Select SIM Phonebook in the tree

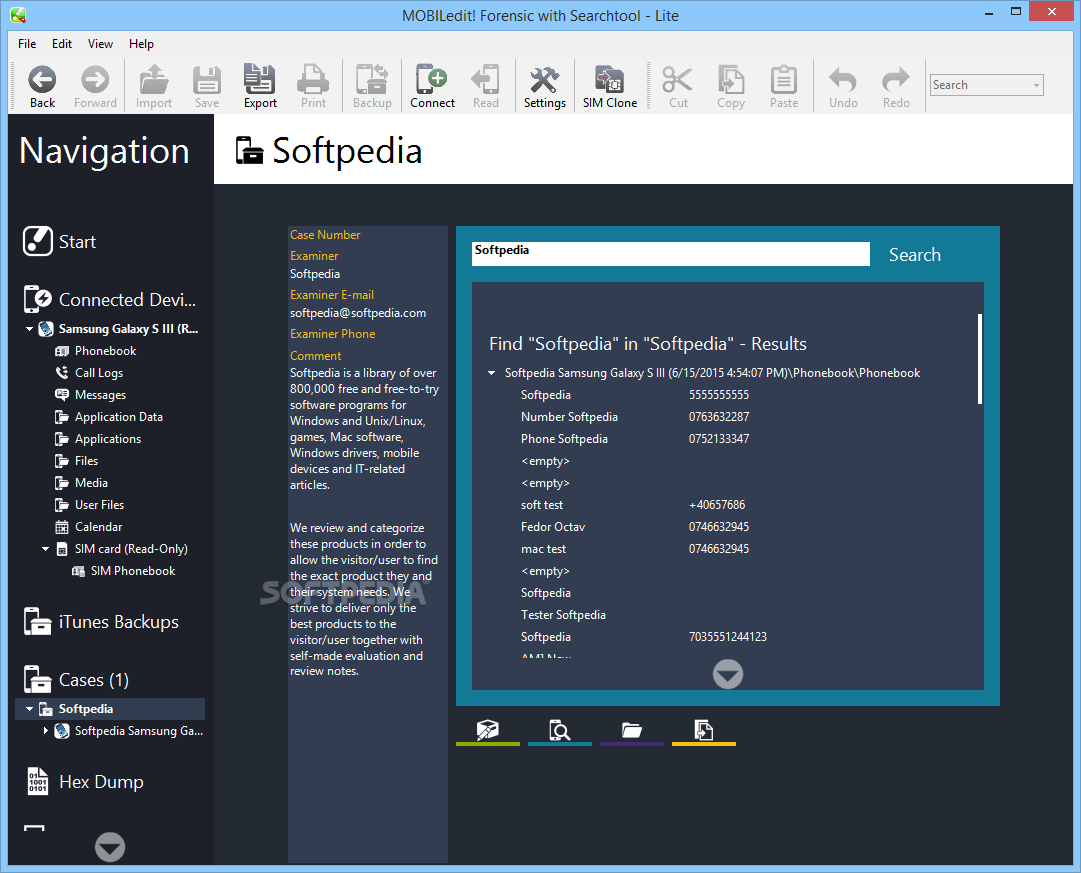click(132, 571)
